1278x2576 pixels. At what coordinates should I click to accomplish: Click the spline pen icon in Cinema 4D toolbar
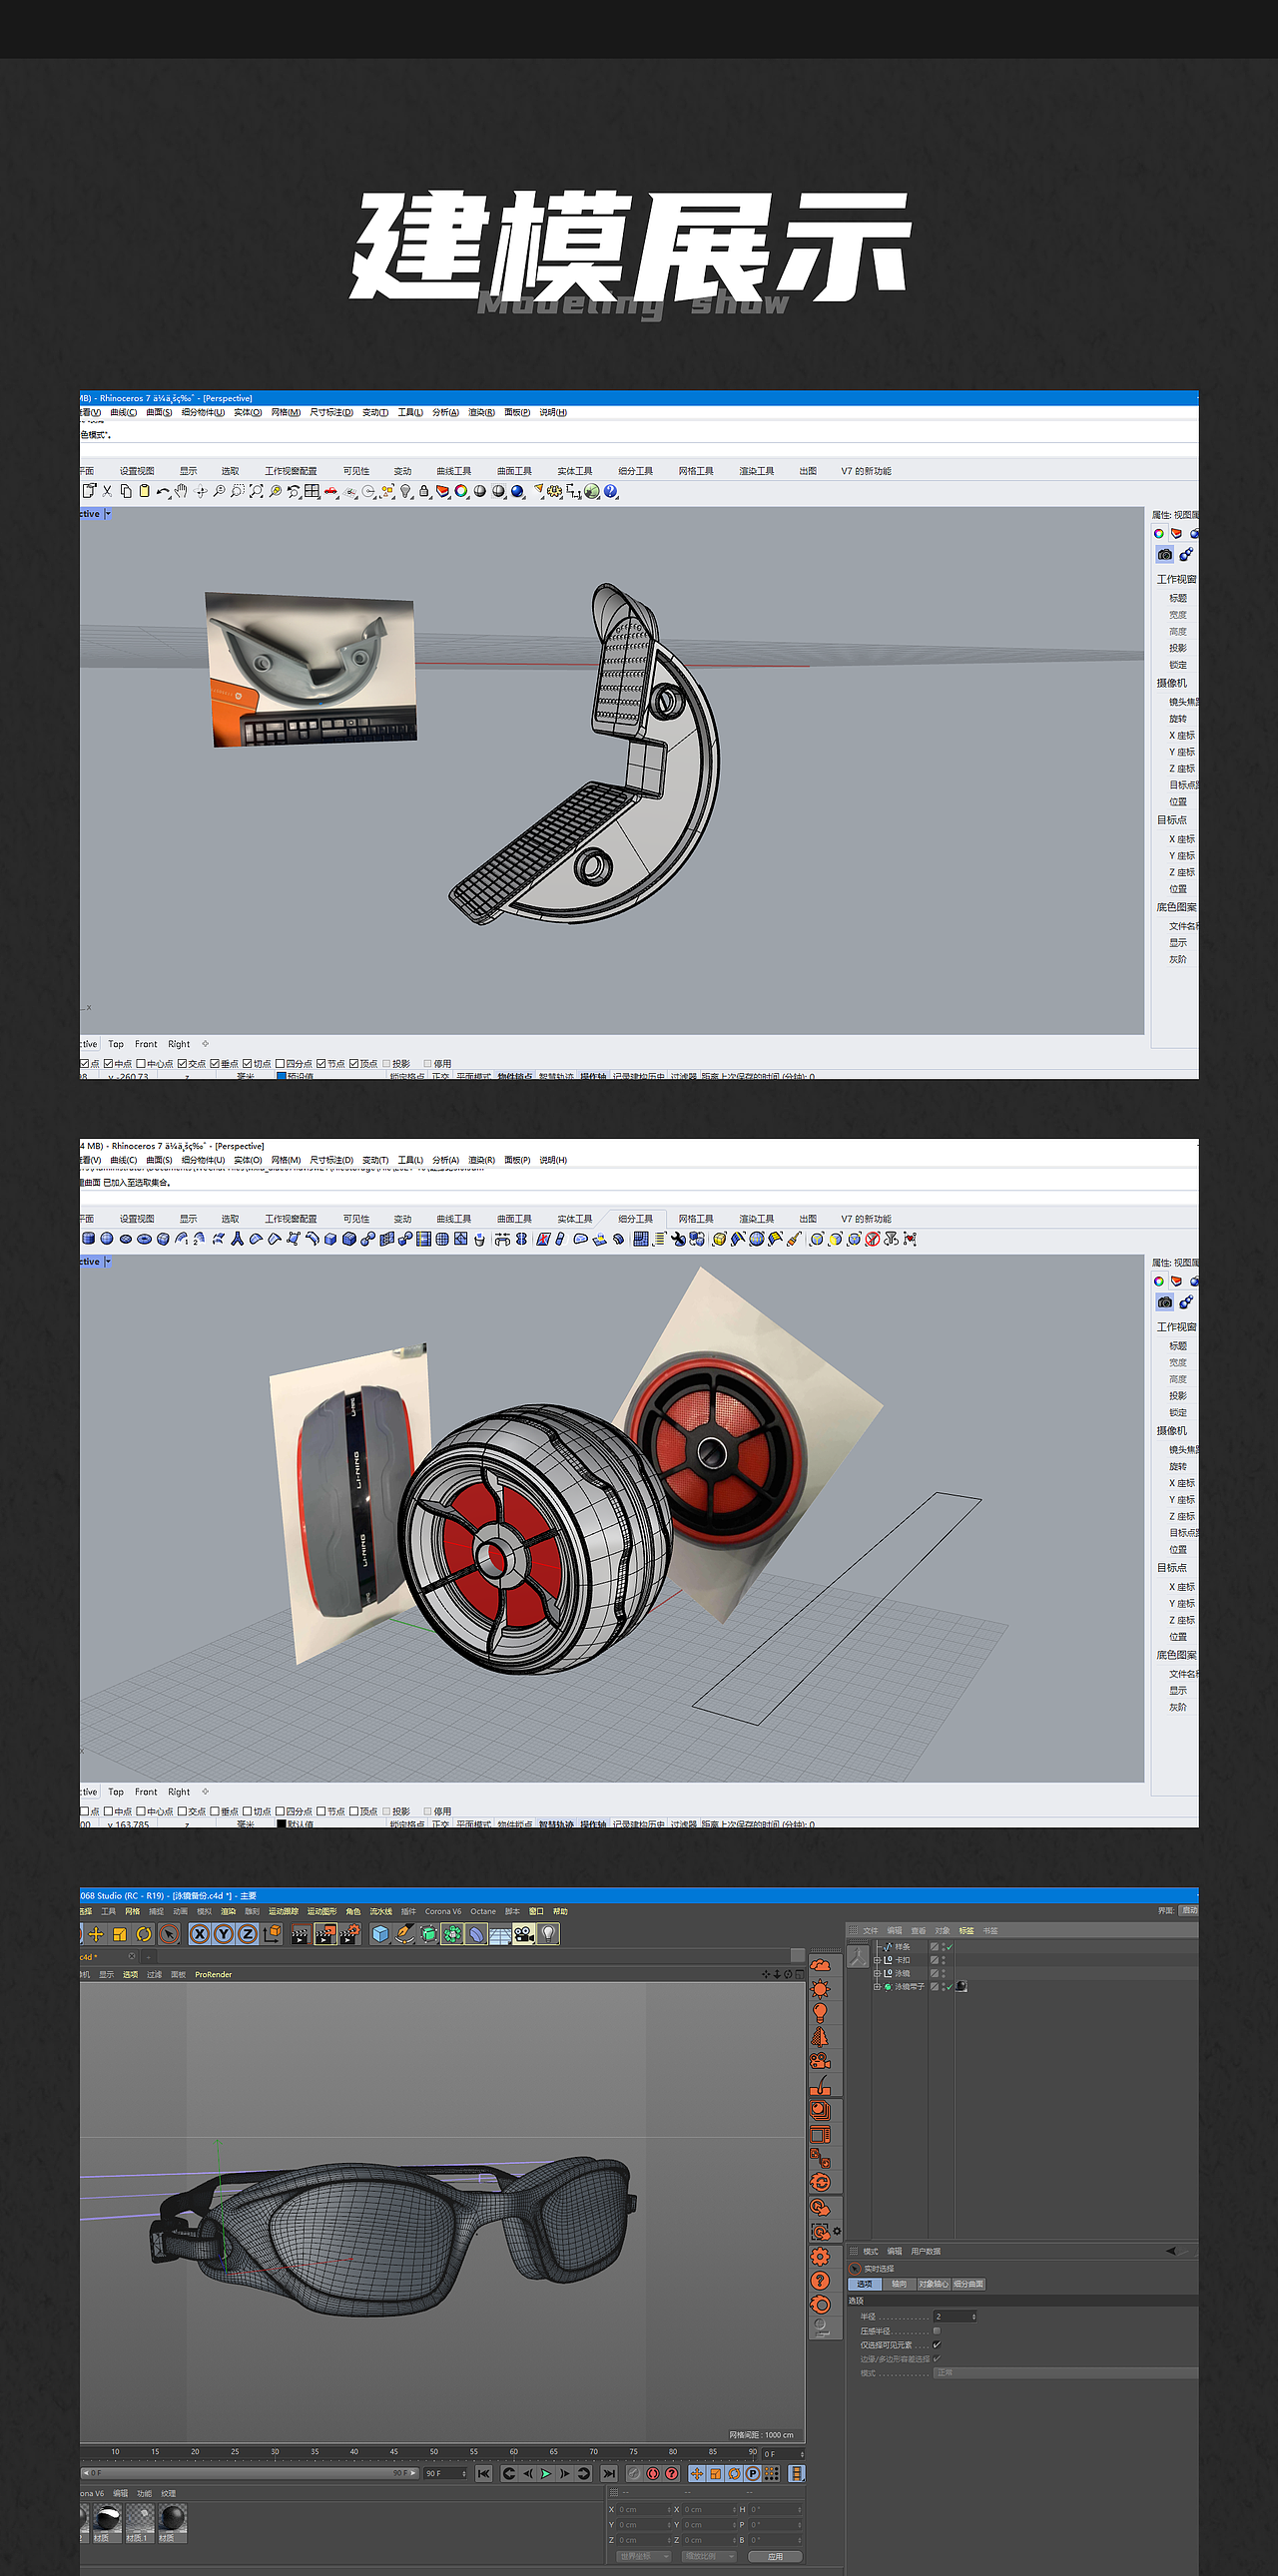tap(404, 1934)
